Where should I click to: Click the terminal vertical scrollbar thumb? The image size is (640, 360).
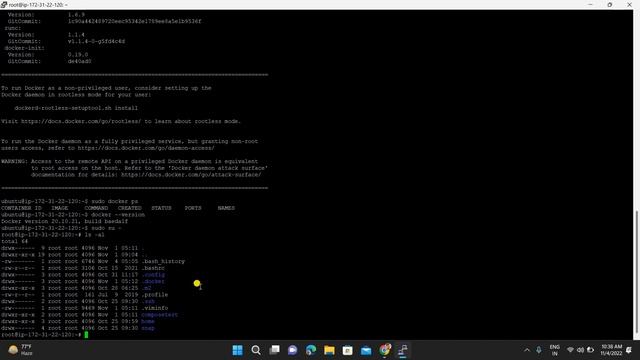636,272
